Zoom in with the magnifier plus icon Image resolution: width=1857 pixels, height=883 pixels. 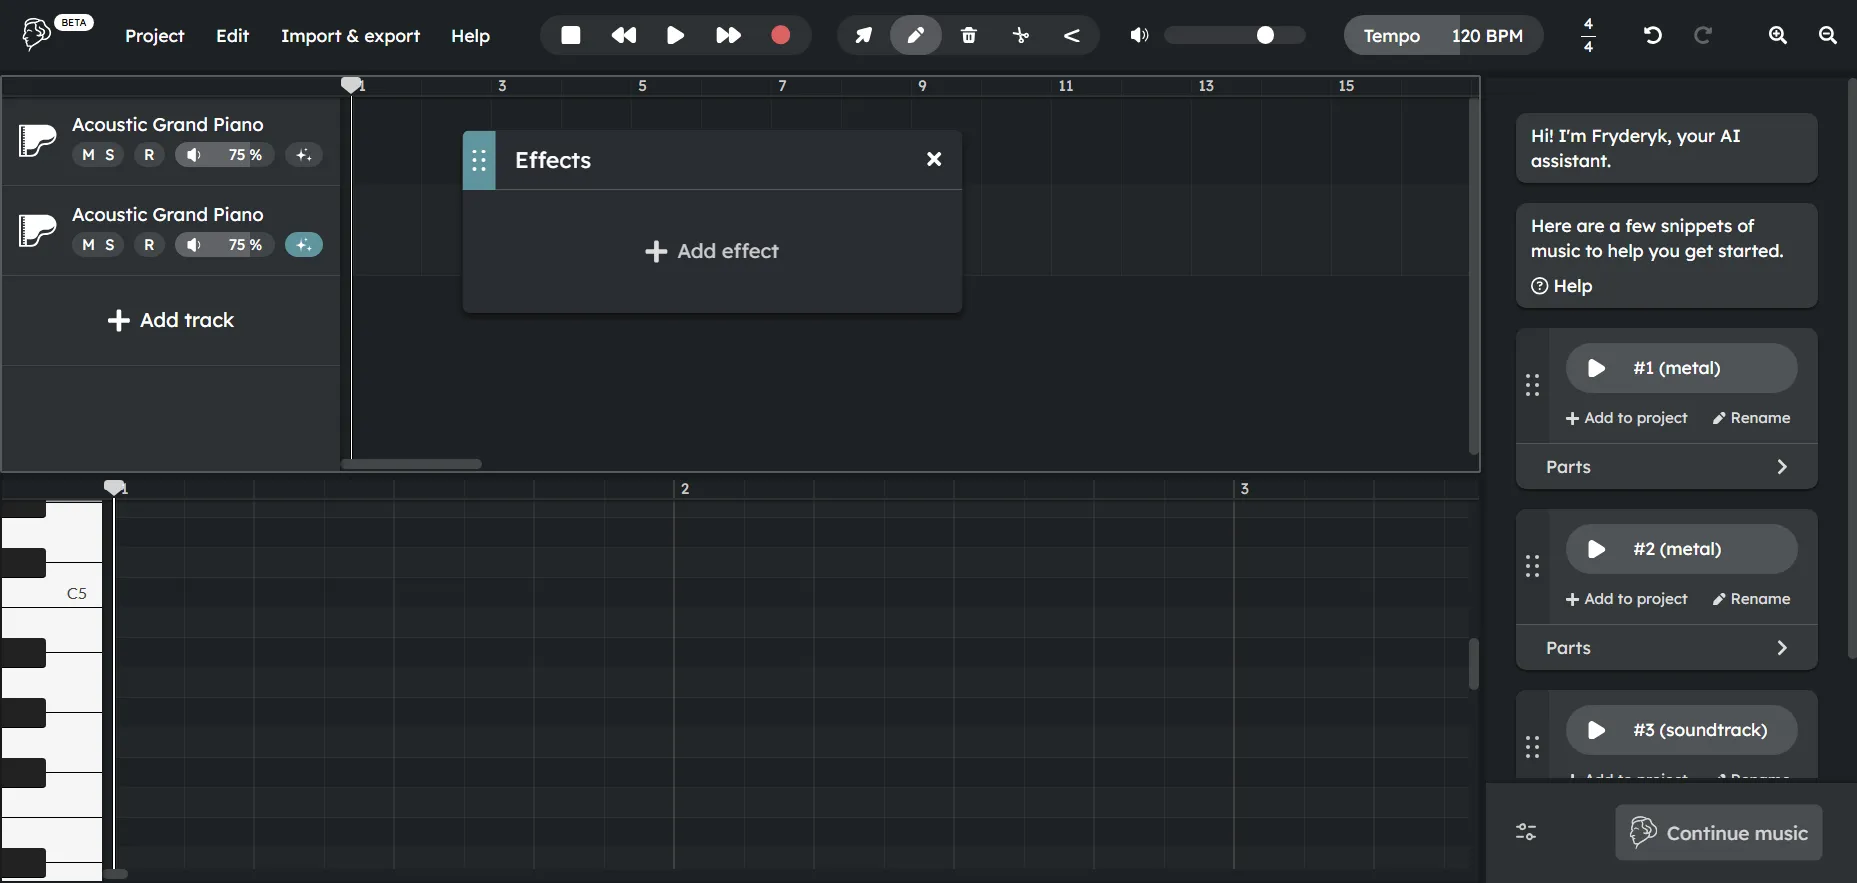coord(1777,35)
